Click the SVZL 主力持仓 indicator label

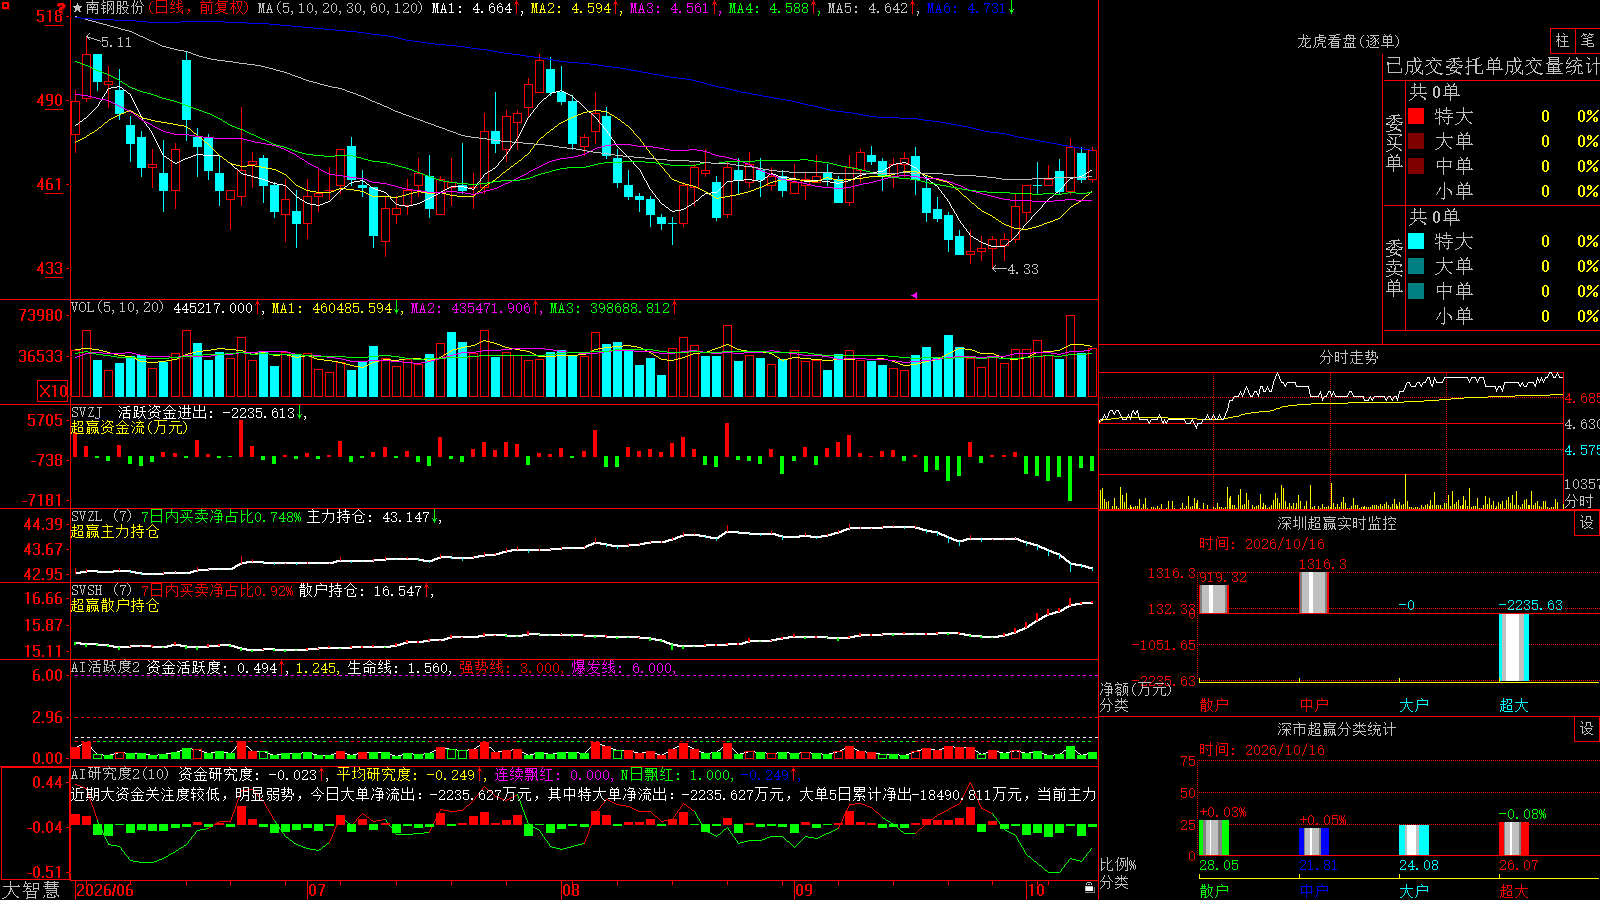256,517
